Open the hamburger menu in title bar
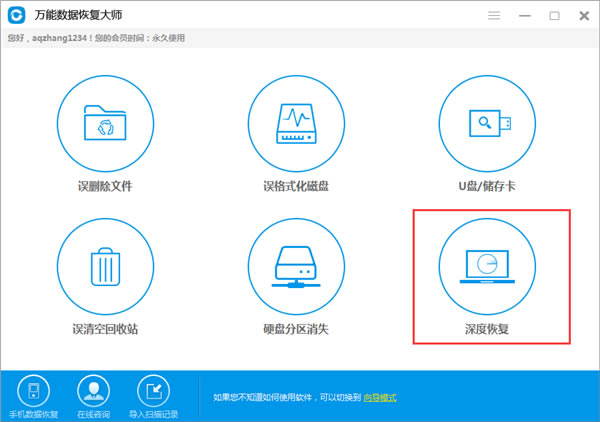600x422 pixels. pyautogui.click(x=494, y=16)
